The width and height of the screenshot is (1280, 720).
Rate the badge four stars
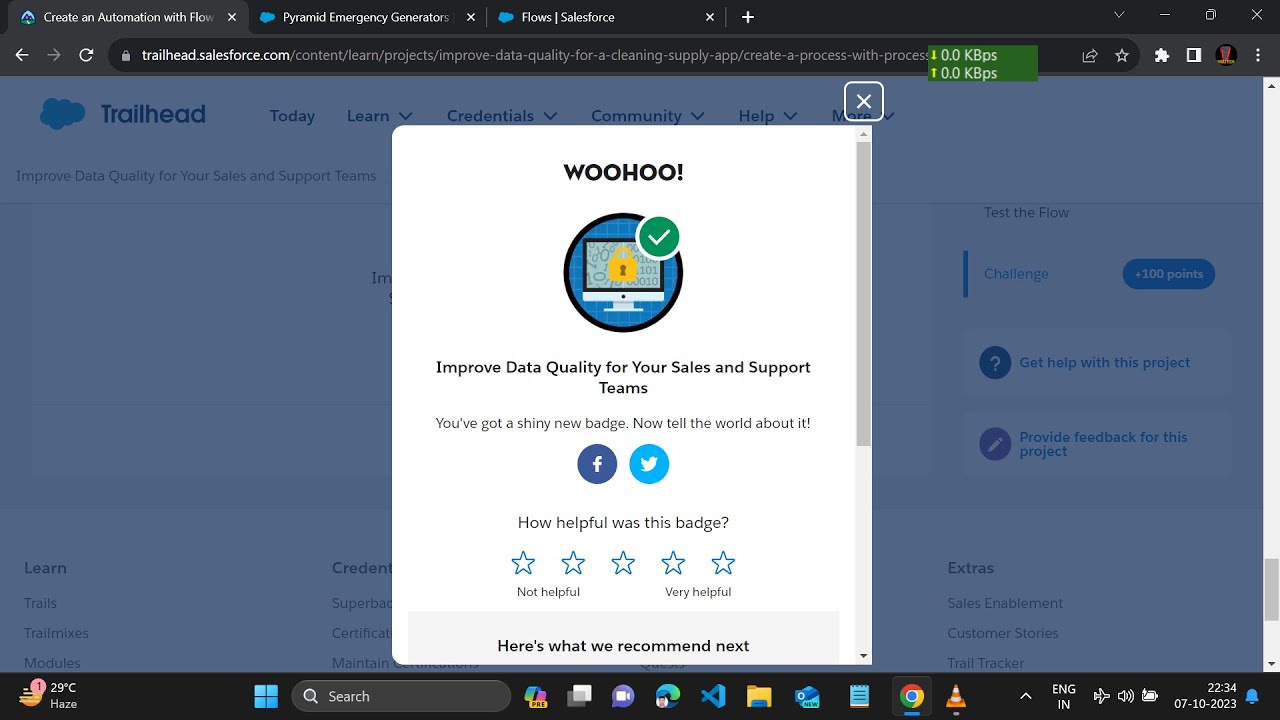pos(673,563)
